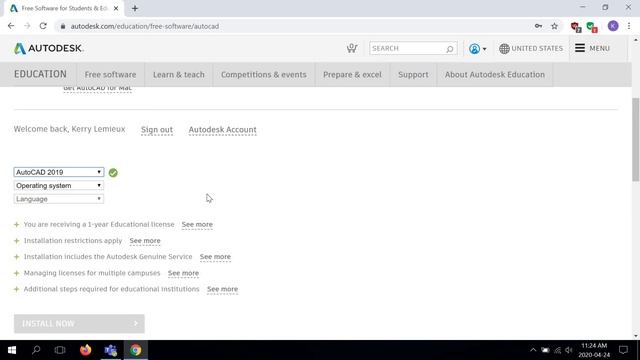Open the Learn & teach menu
The width and height of the screenshot is (640, 360).
pos(179,75)
